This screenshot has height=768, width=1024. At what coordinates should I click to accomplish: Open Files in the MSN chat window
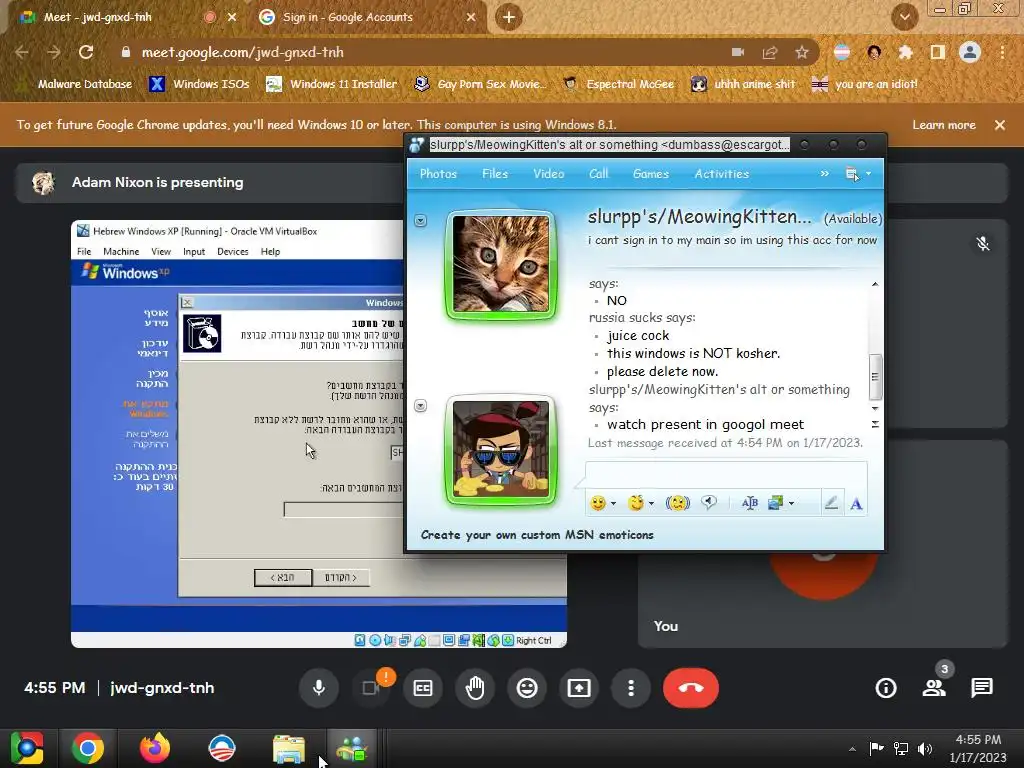click(495, 174)
